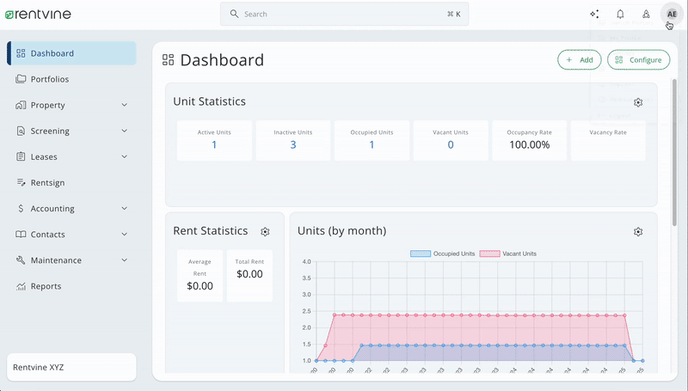The height and width of the screenshot is (391, 688).
Task: Click the Rentvine logo
Action: tap(38, 14)
